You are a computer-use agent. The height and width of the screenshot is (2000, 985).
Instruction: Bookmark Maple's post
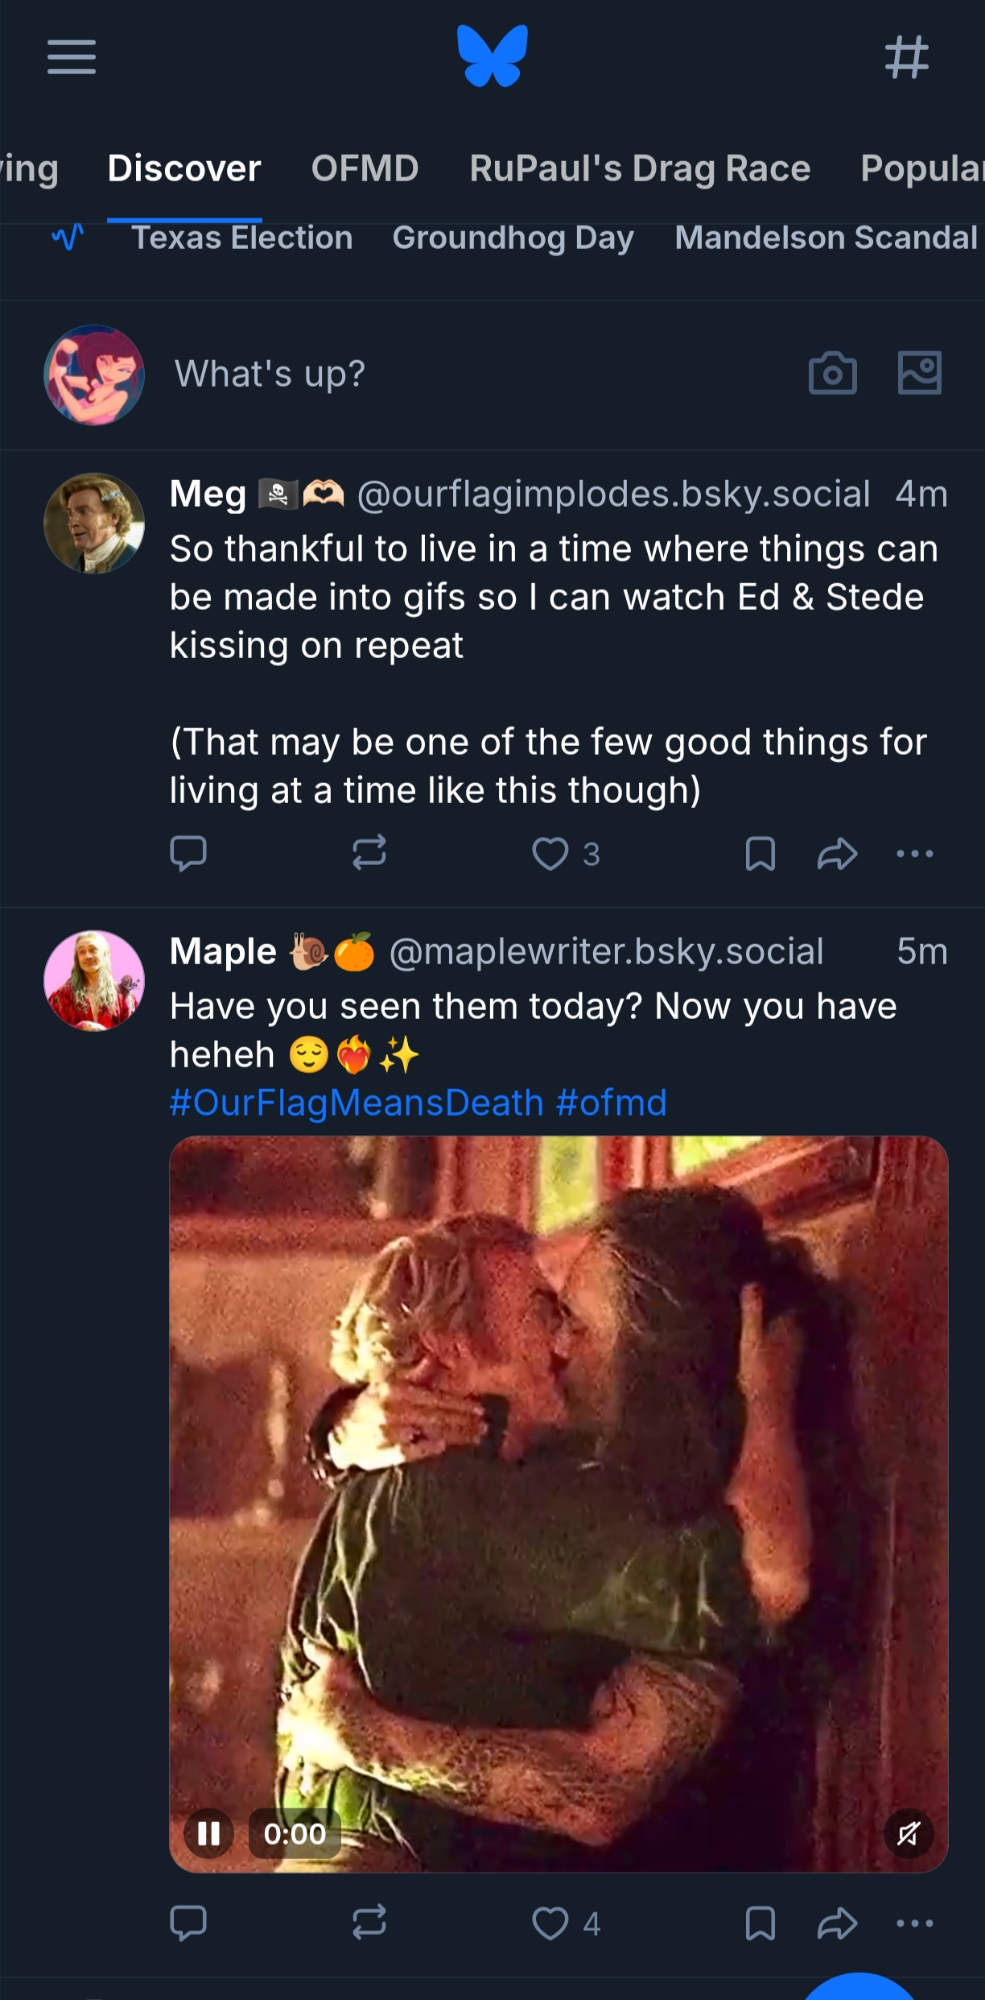[x=760, y=1922]
